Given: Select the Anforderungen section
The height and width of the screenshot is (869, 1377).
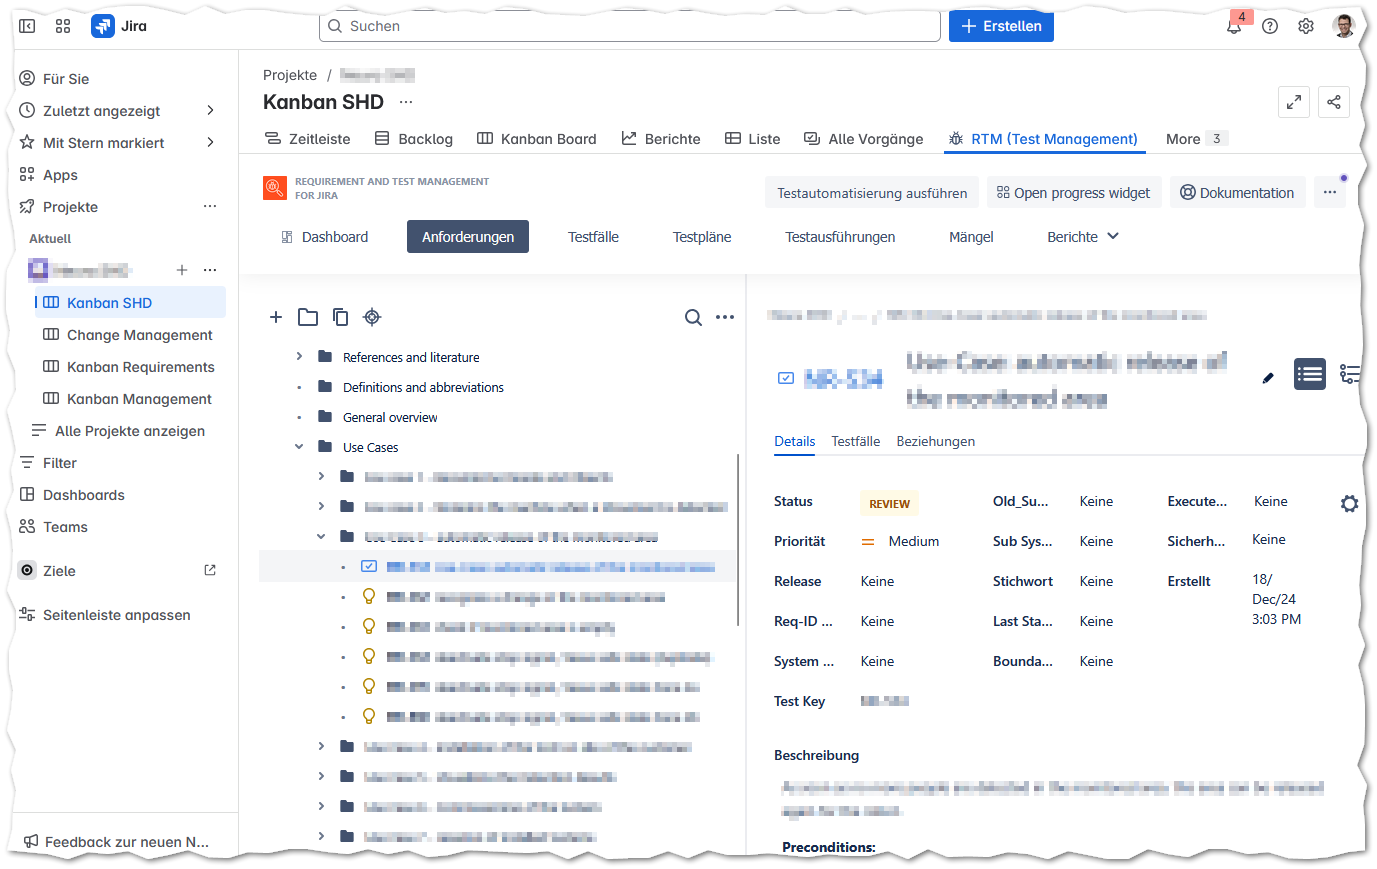Looking at the screenshot, I should [468, 237].
